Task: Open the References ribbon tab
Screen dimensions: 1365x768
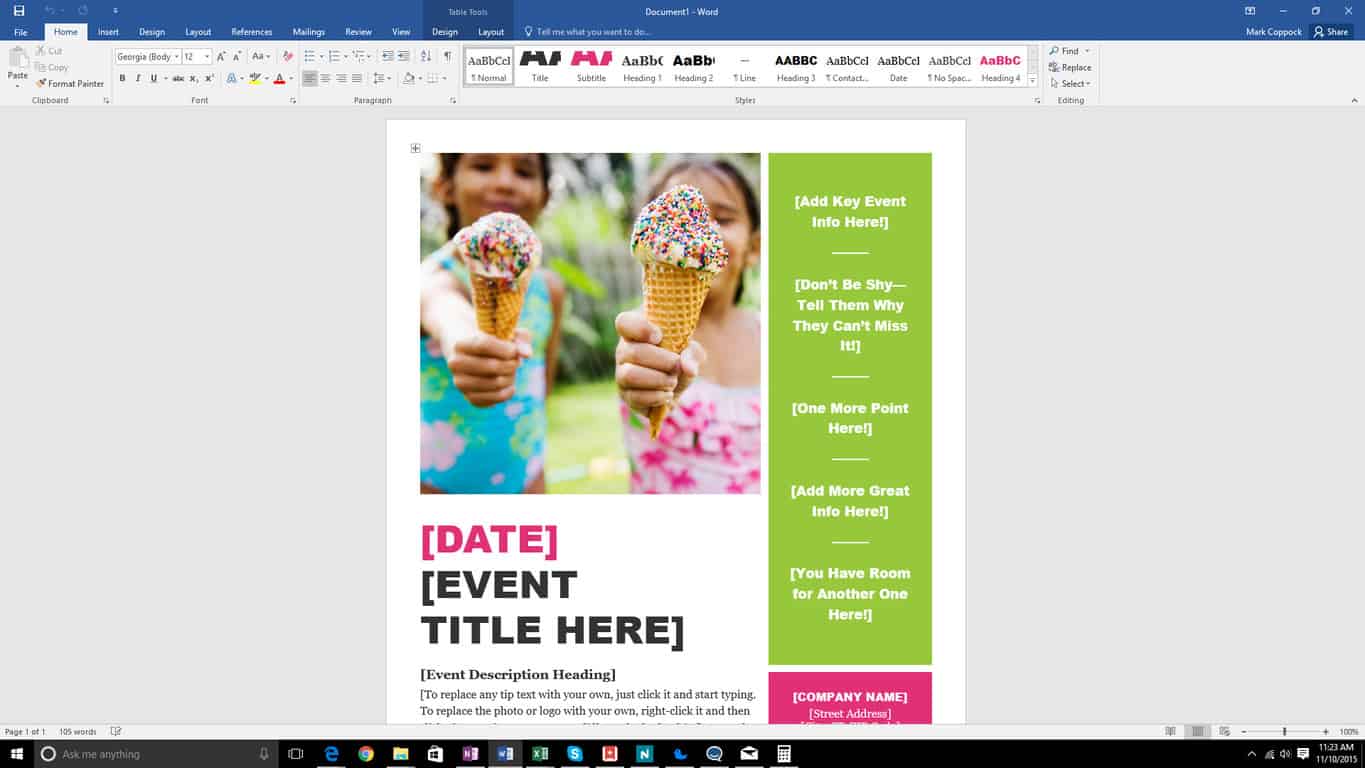Action: tap(251, 32)
